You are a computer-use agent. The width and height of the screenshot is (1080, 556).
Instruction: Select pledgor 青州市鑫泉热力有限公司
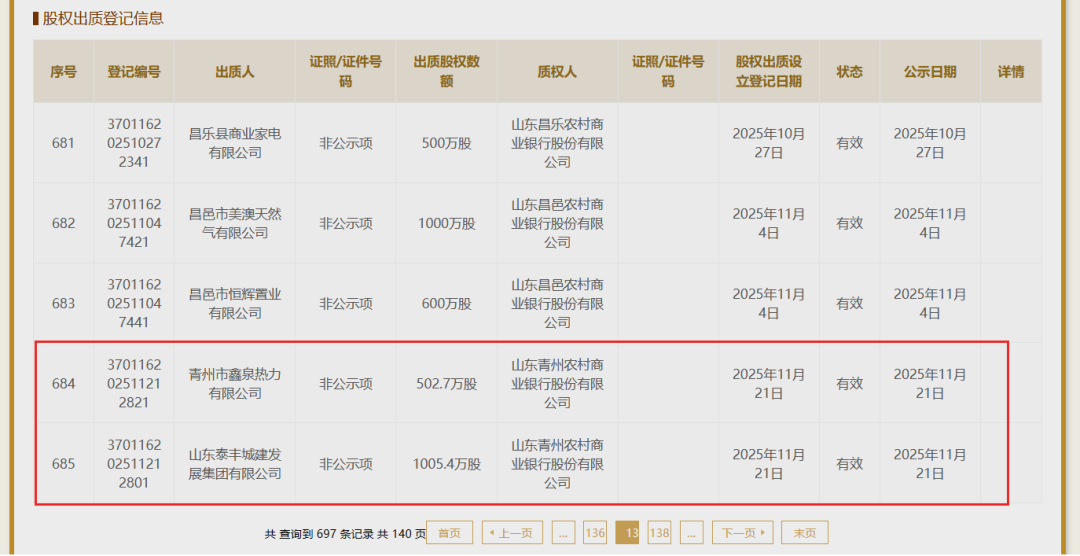click(x=235, y=383)
